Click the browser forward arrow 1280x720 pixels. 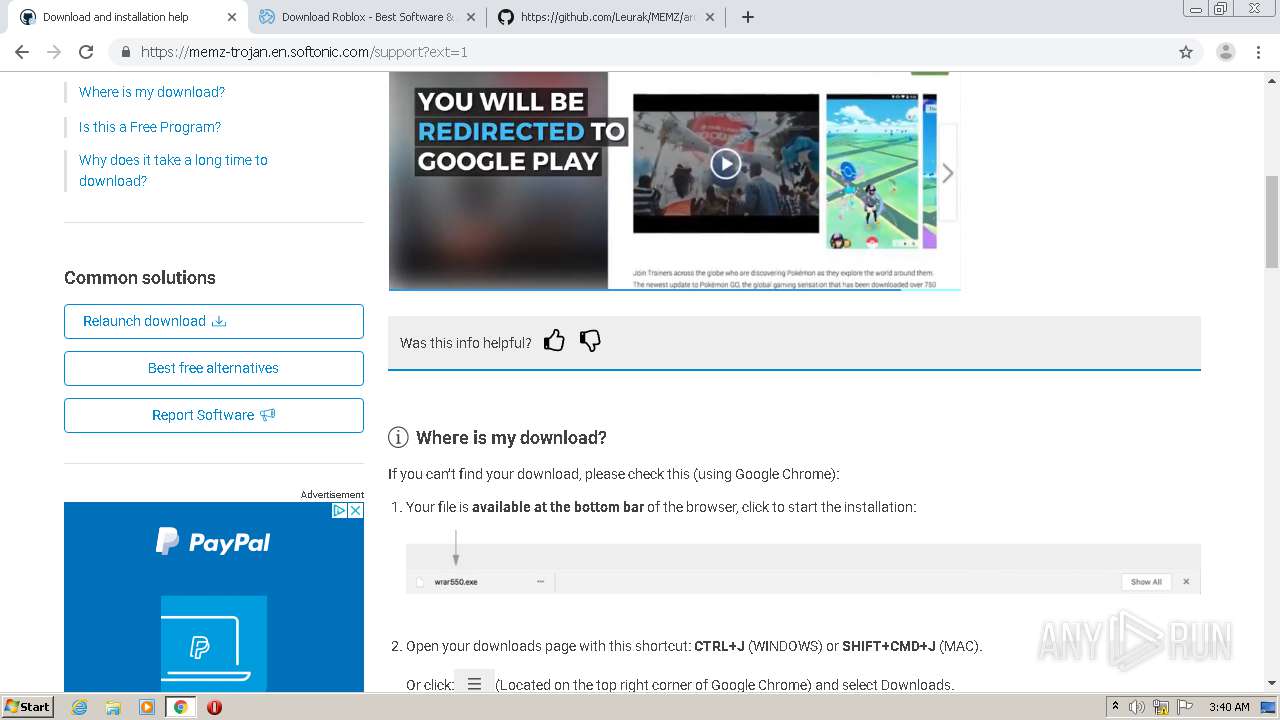click(54, 52)
